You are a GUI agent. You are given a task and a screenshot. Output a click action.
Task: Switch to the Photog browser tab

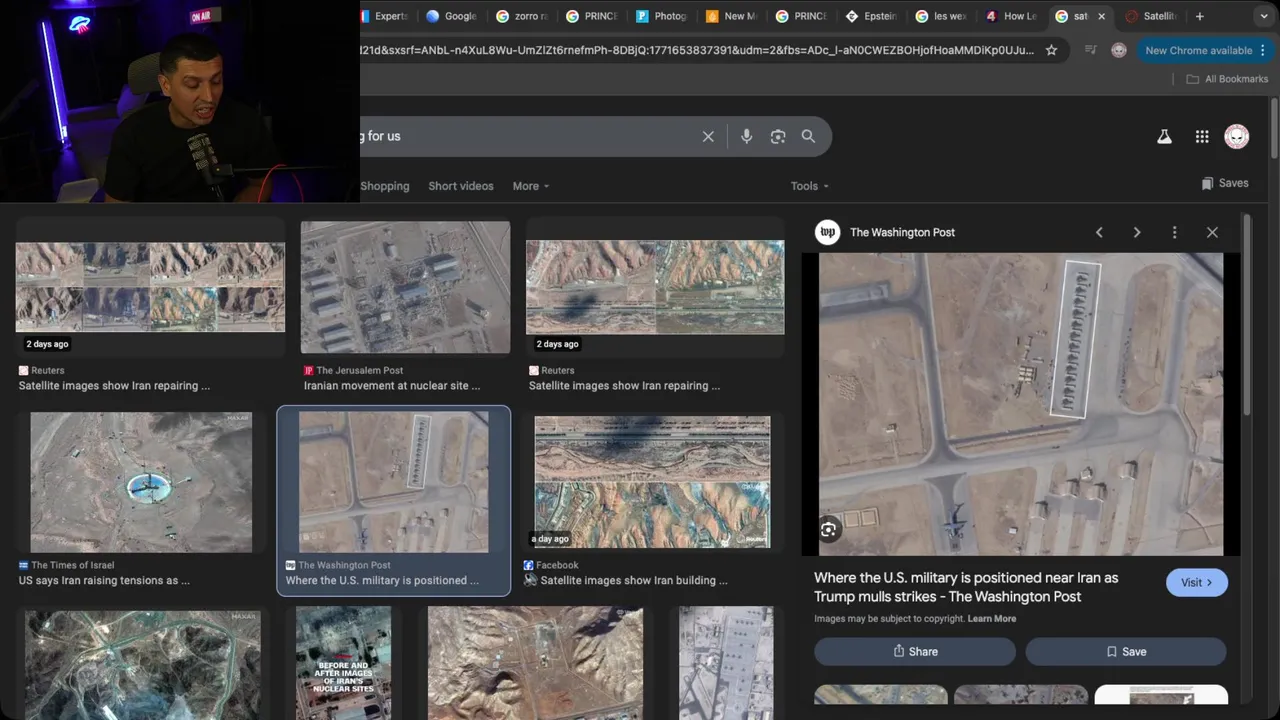point(662,16)
